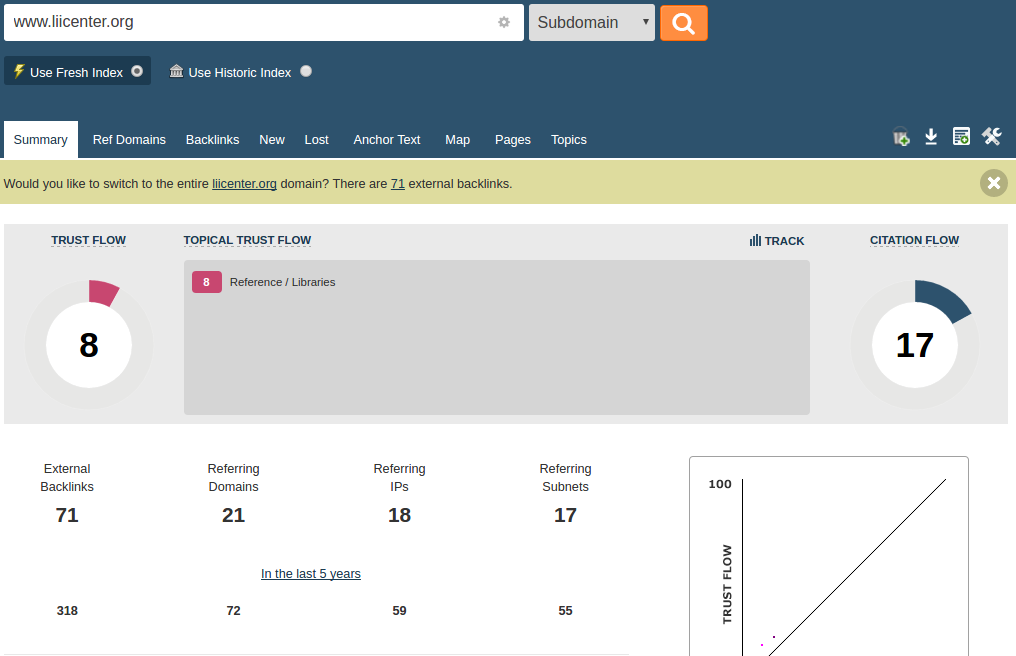Image resolution: width=1016 pixels, height=656 pixels.
Task: Click the 5-year referring IPs figure 59
Action: pos(399,611)
